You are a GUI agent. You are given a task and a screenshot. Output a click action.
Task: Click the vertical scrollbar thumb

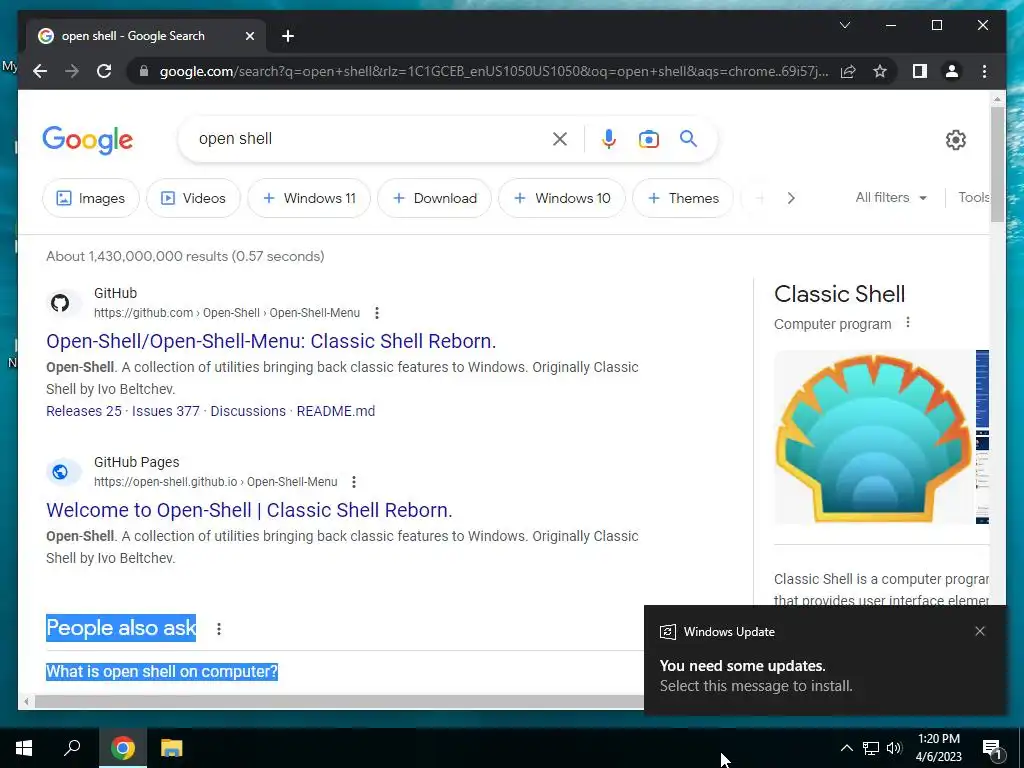(997, 164)
